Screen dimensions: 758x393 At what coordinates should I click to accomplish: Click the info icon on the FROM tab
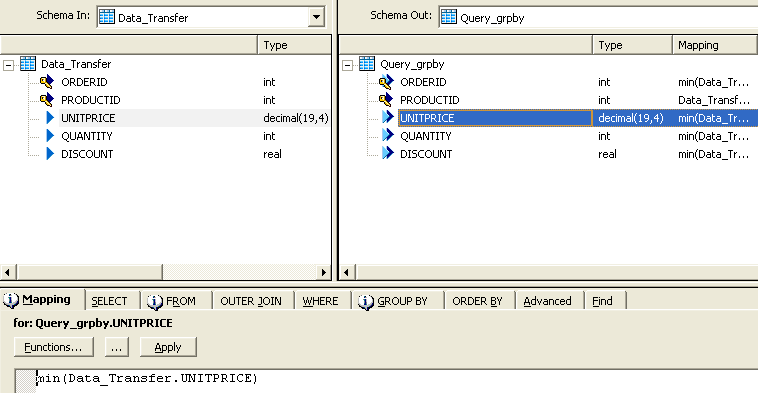pyautogui.click(x=155, y=302)
